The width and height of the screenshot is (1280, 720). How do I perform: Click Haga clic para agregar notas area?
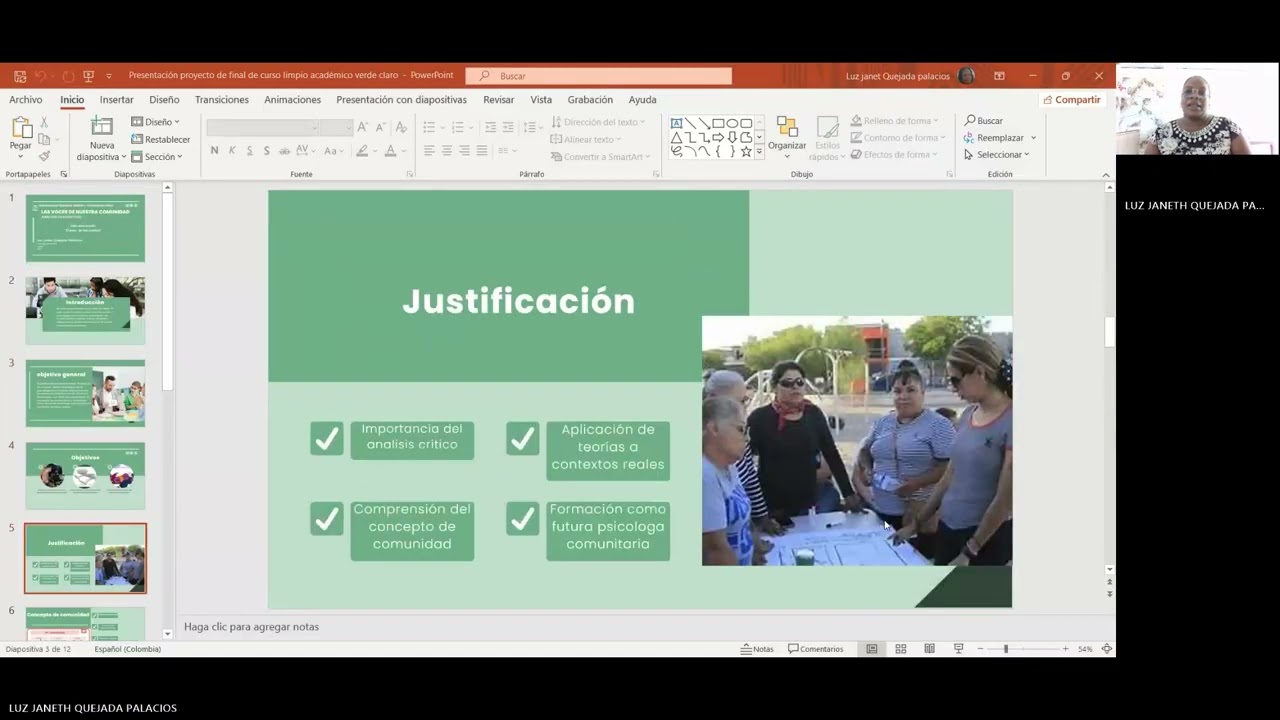(x=251, y=627)
